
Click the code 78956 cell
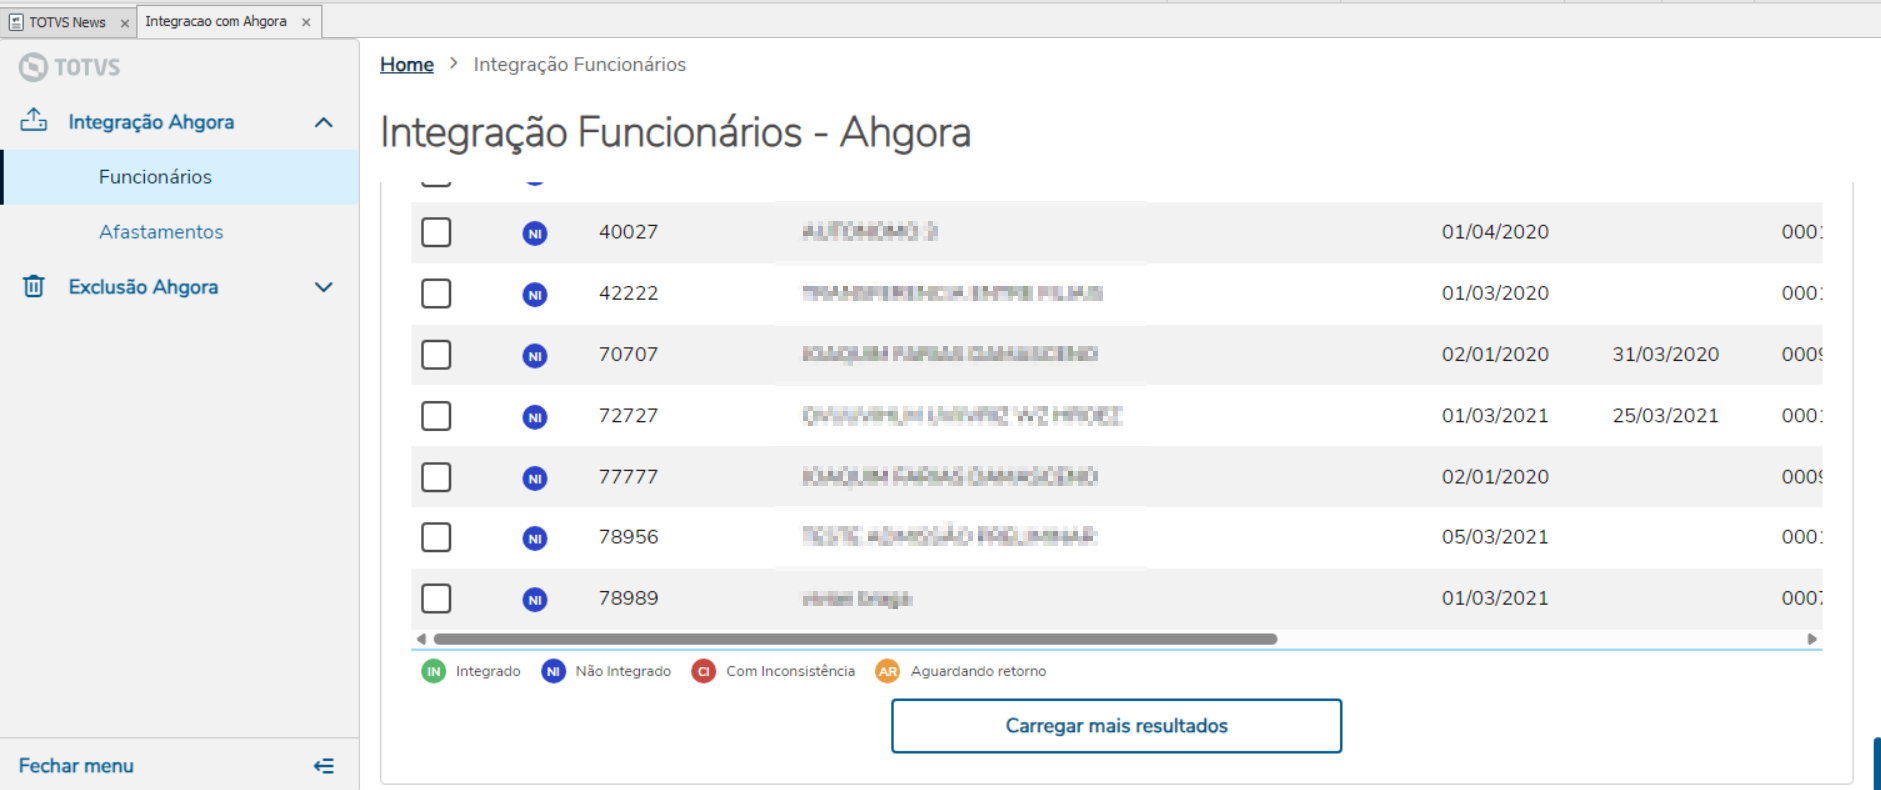(629, 537)
